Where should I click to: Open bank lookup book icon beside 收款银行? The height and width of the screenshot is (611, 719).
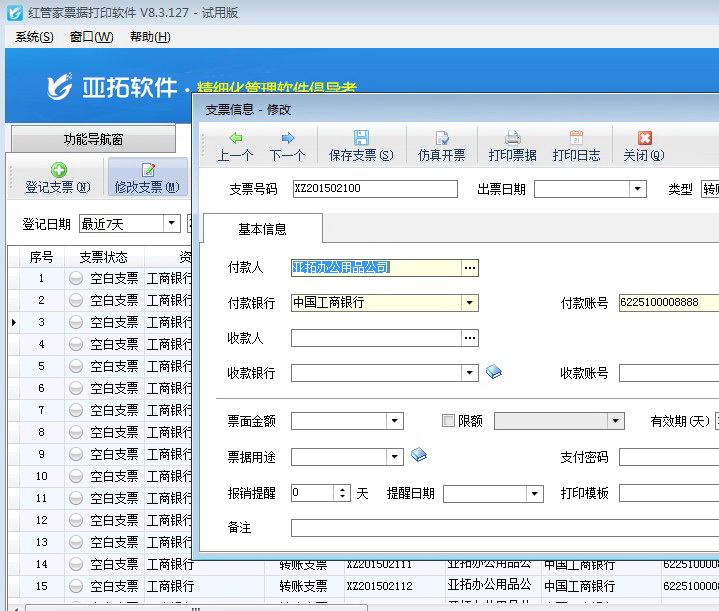point(494,372)
